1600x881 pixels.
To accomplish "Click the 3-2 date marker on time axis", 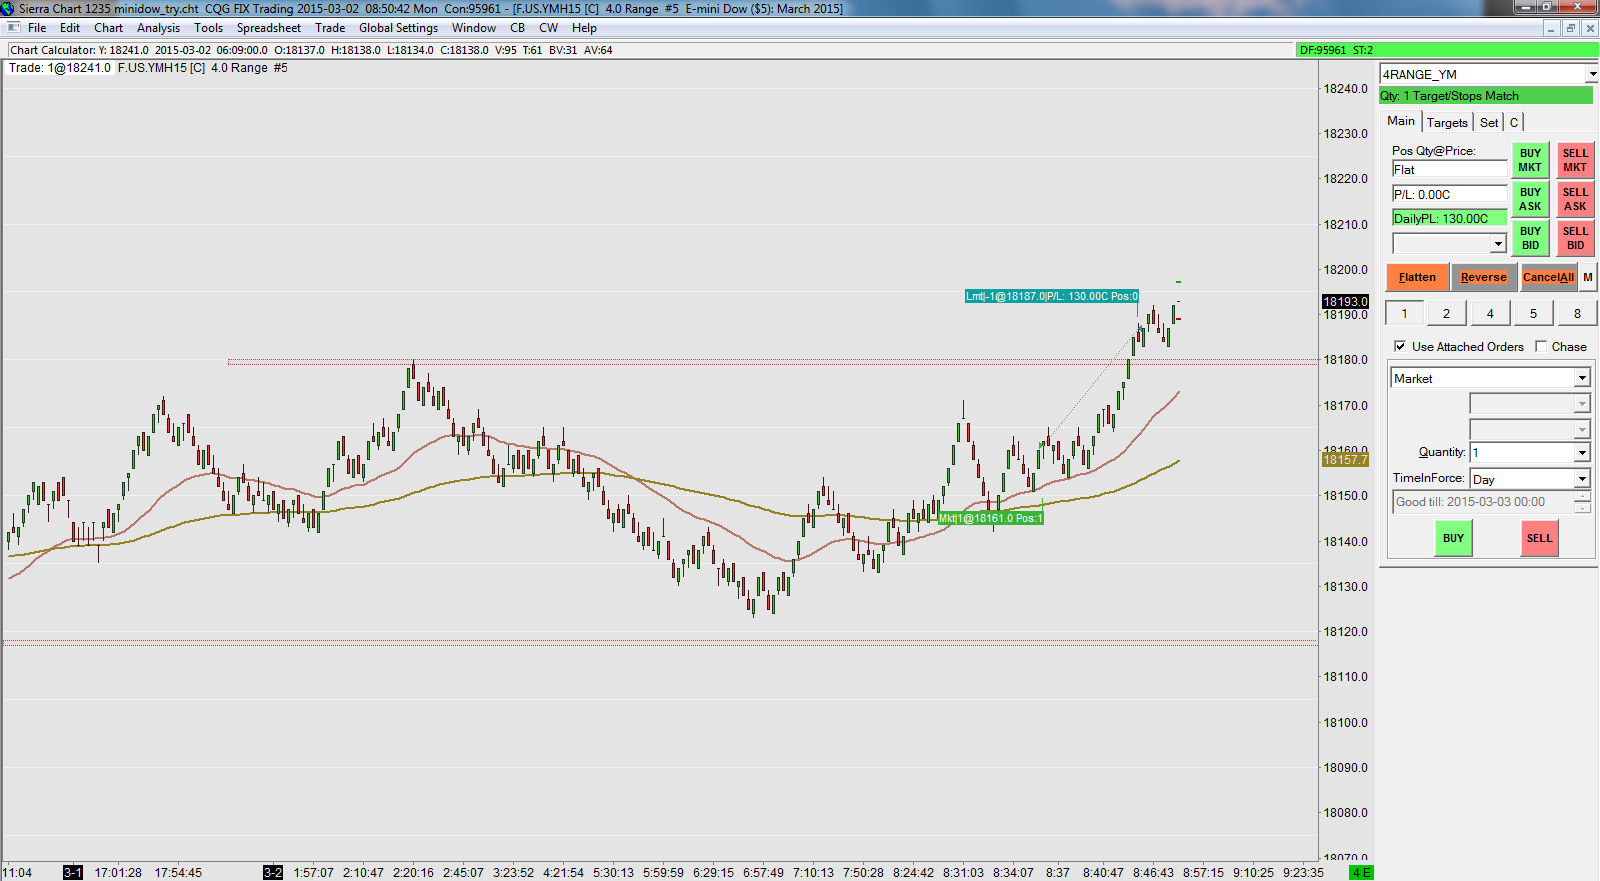I will [273, 873].
